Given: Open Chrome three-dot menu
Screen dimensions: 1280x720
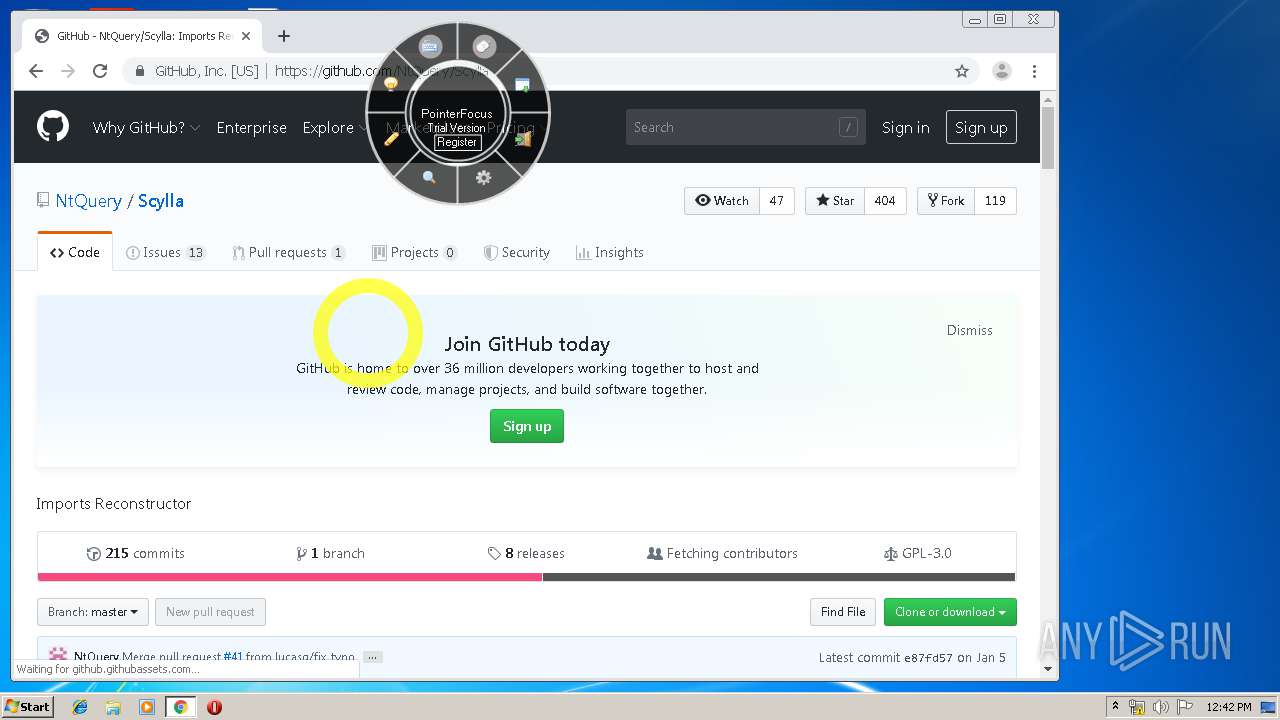Looking at the screenshot, I should click(1034, 71).
